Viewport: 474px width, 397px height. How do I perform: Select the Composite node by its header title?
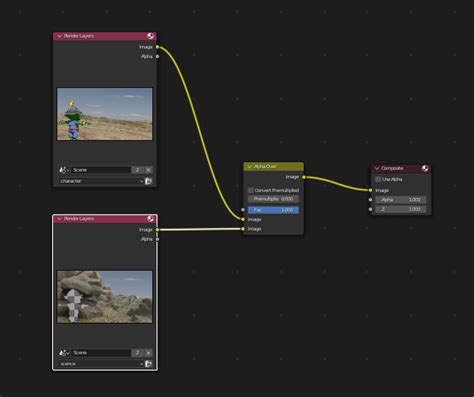[x=392, y=168]
